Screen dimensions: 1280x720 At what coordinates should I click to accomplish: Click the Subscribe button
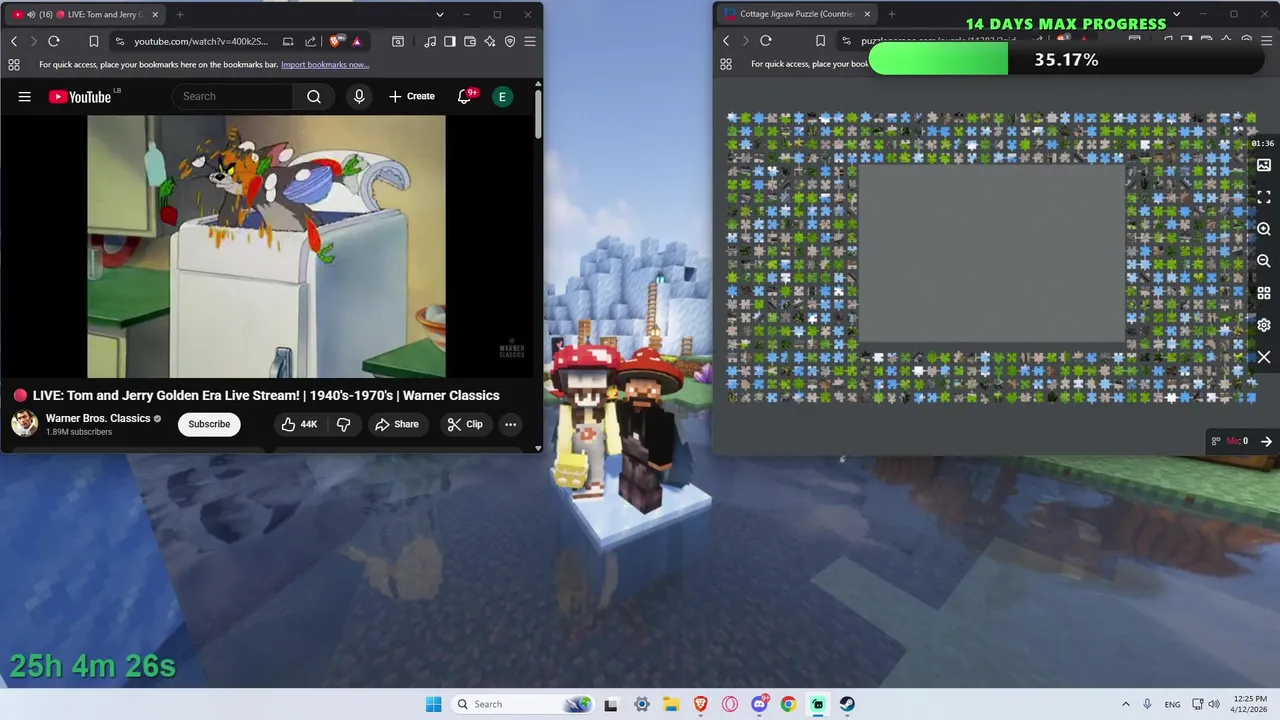click(x=209, y=424)
